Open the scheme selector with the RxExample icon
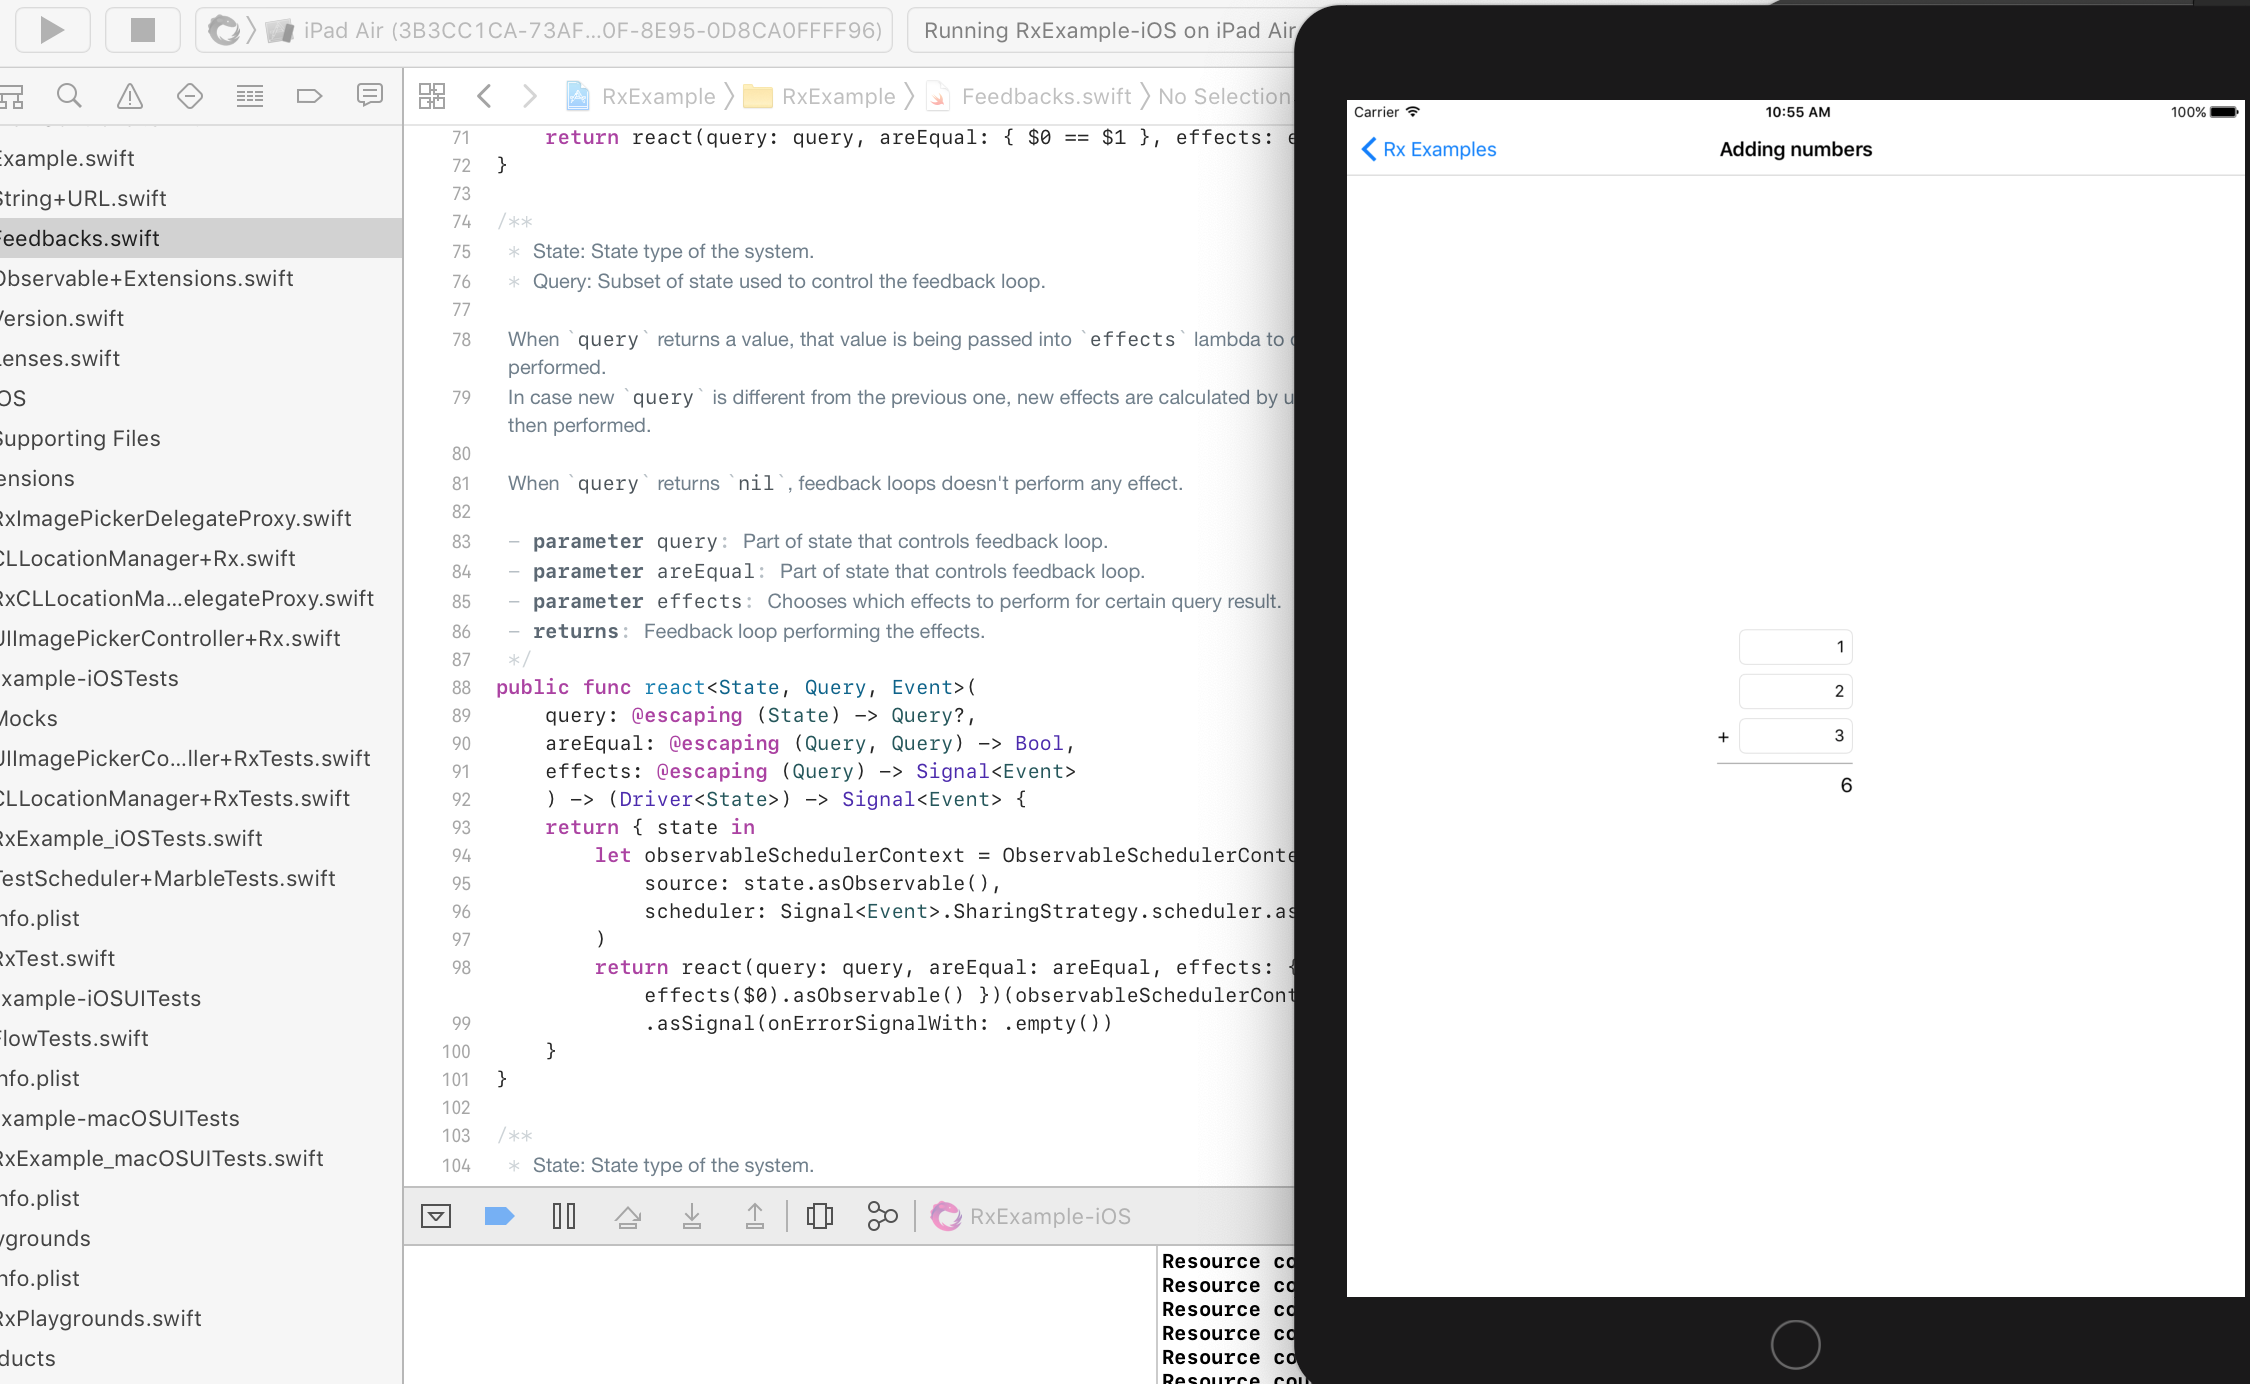 224,31
